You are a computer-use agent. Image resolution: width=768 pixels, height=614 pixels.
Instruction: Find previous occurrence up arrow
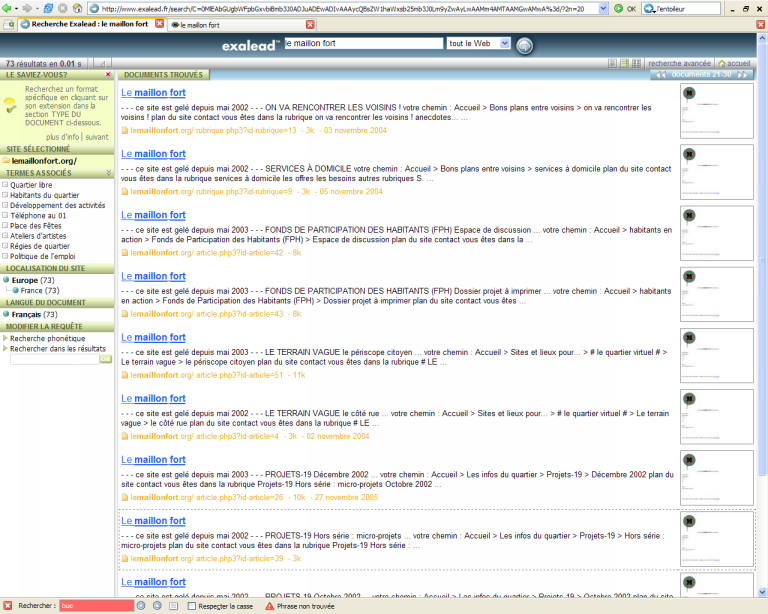(157, 606)
